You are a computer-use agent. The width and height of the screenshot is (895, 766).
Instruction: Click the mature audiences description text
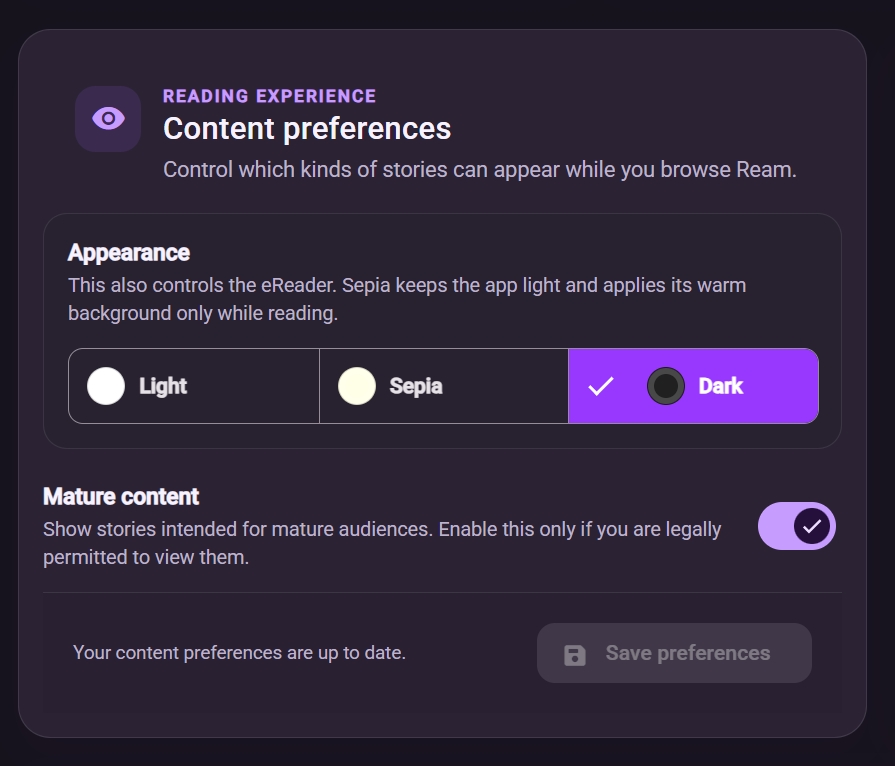tap(382, 543)
